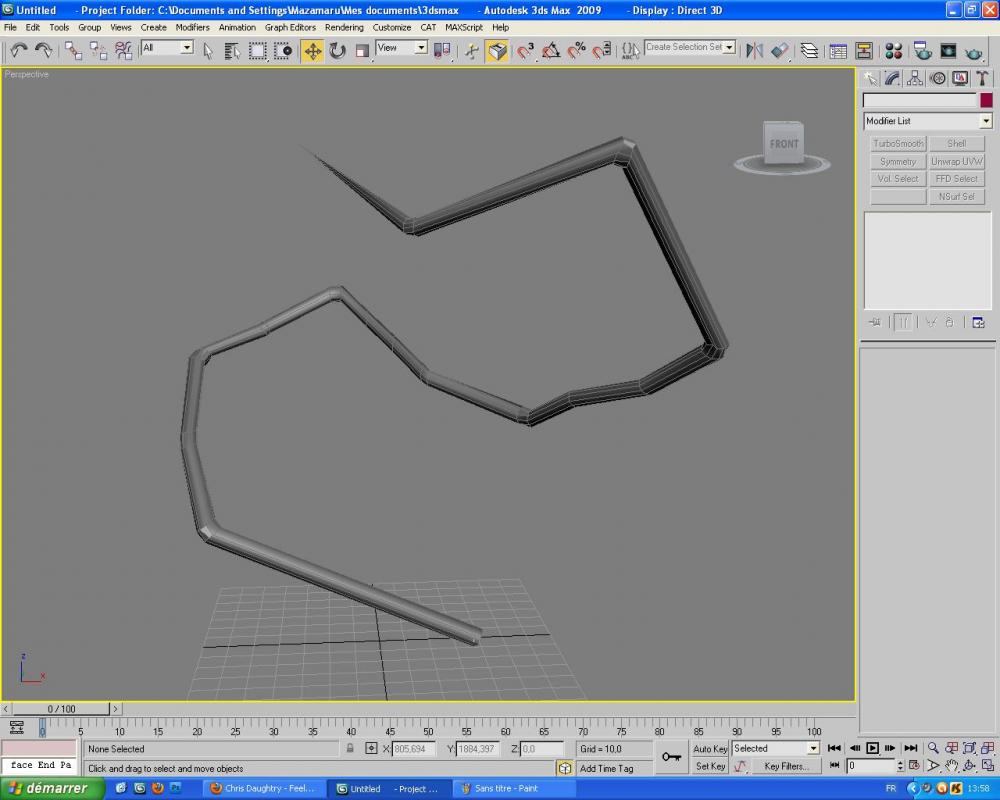Open the selection filter 'All' dropdown
Screen dimensions: 1000x800
pos(186,48)
